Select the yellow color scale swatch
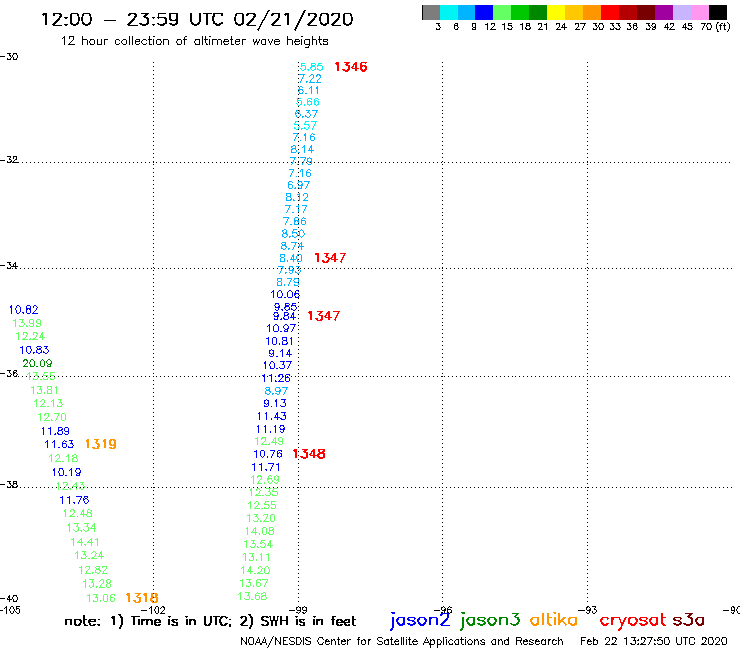 (x=556, y=12)
